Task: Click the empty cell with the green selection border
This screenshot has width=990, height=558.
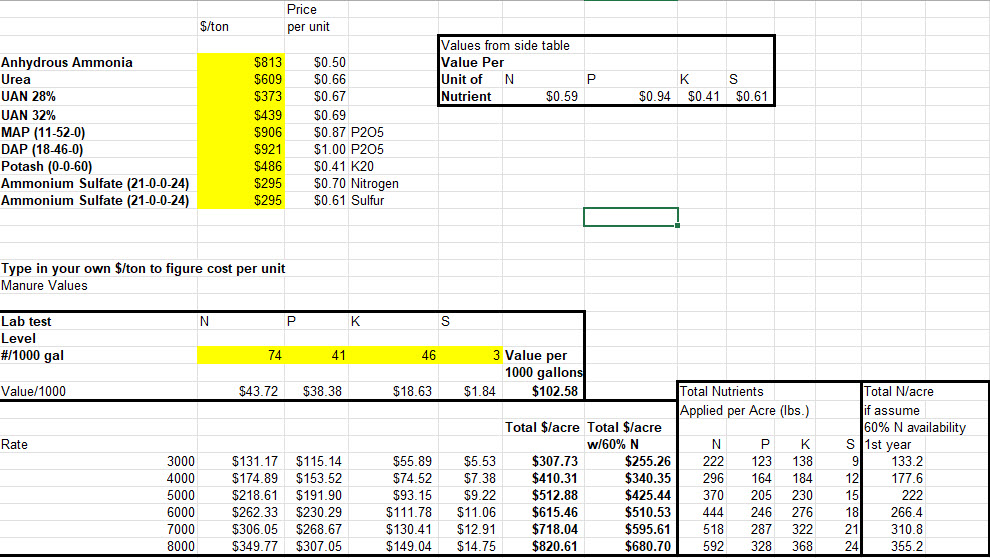Action: (631, 217)
